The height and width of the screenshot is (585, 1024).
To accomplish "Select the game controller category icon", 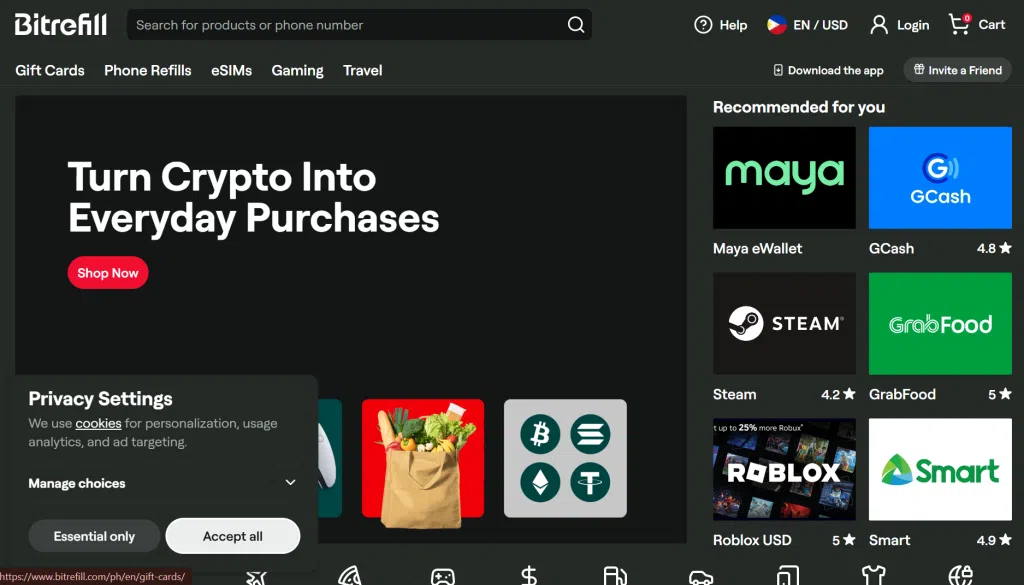I will [x=442, y=577].
